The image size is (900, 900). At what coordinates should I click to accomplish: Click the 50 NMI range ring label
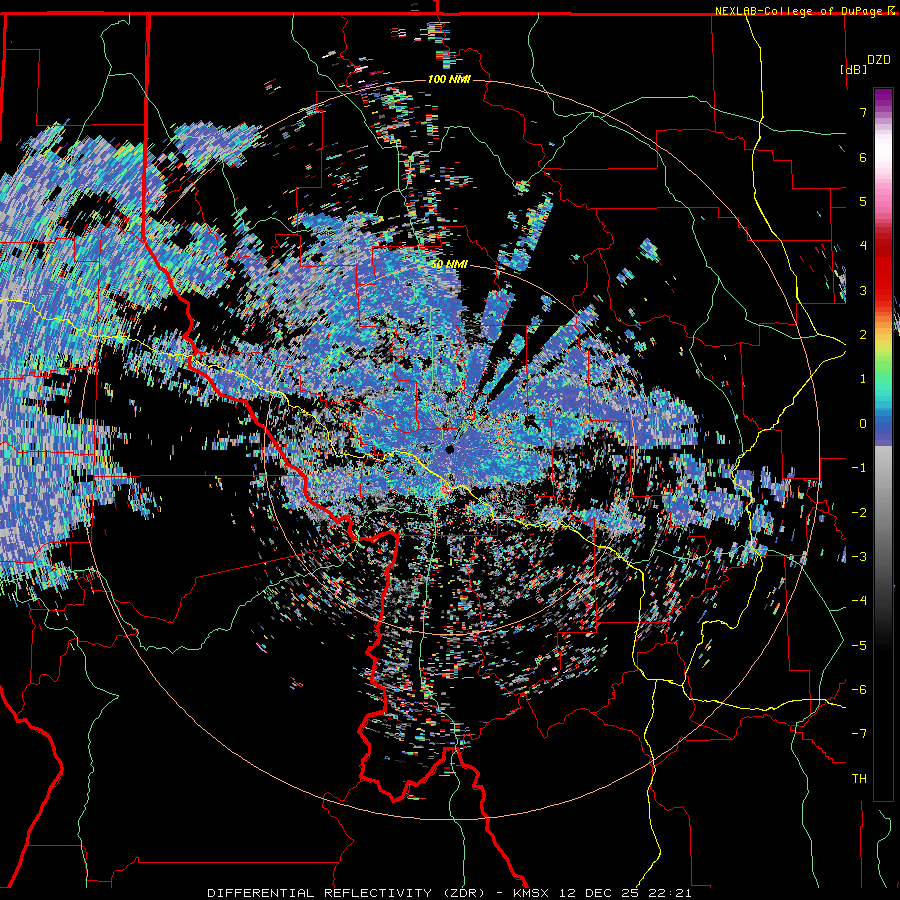click(x=449, y=265)
